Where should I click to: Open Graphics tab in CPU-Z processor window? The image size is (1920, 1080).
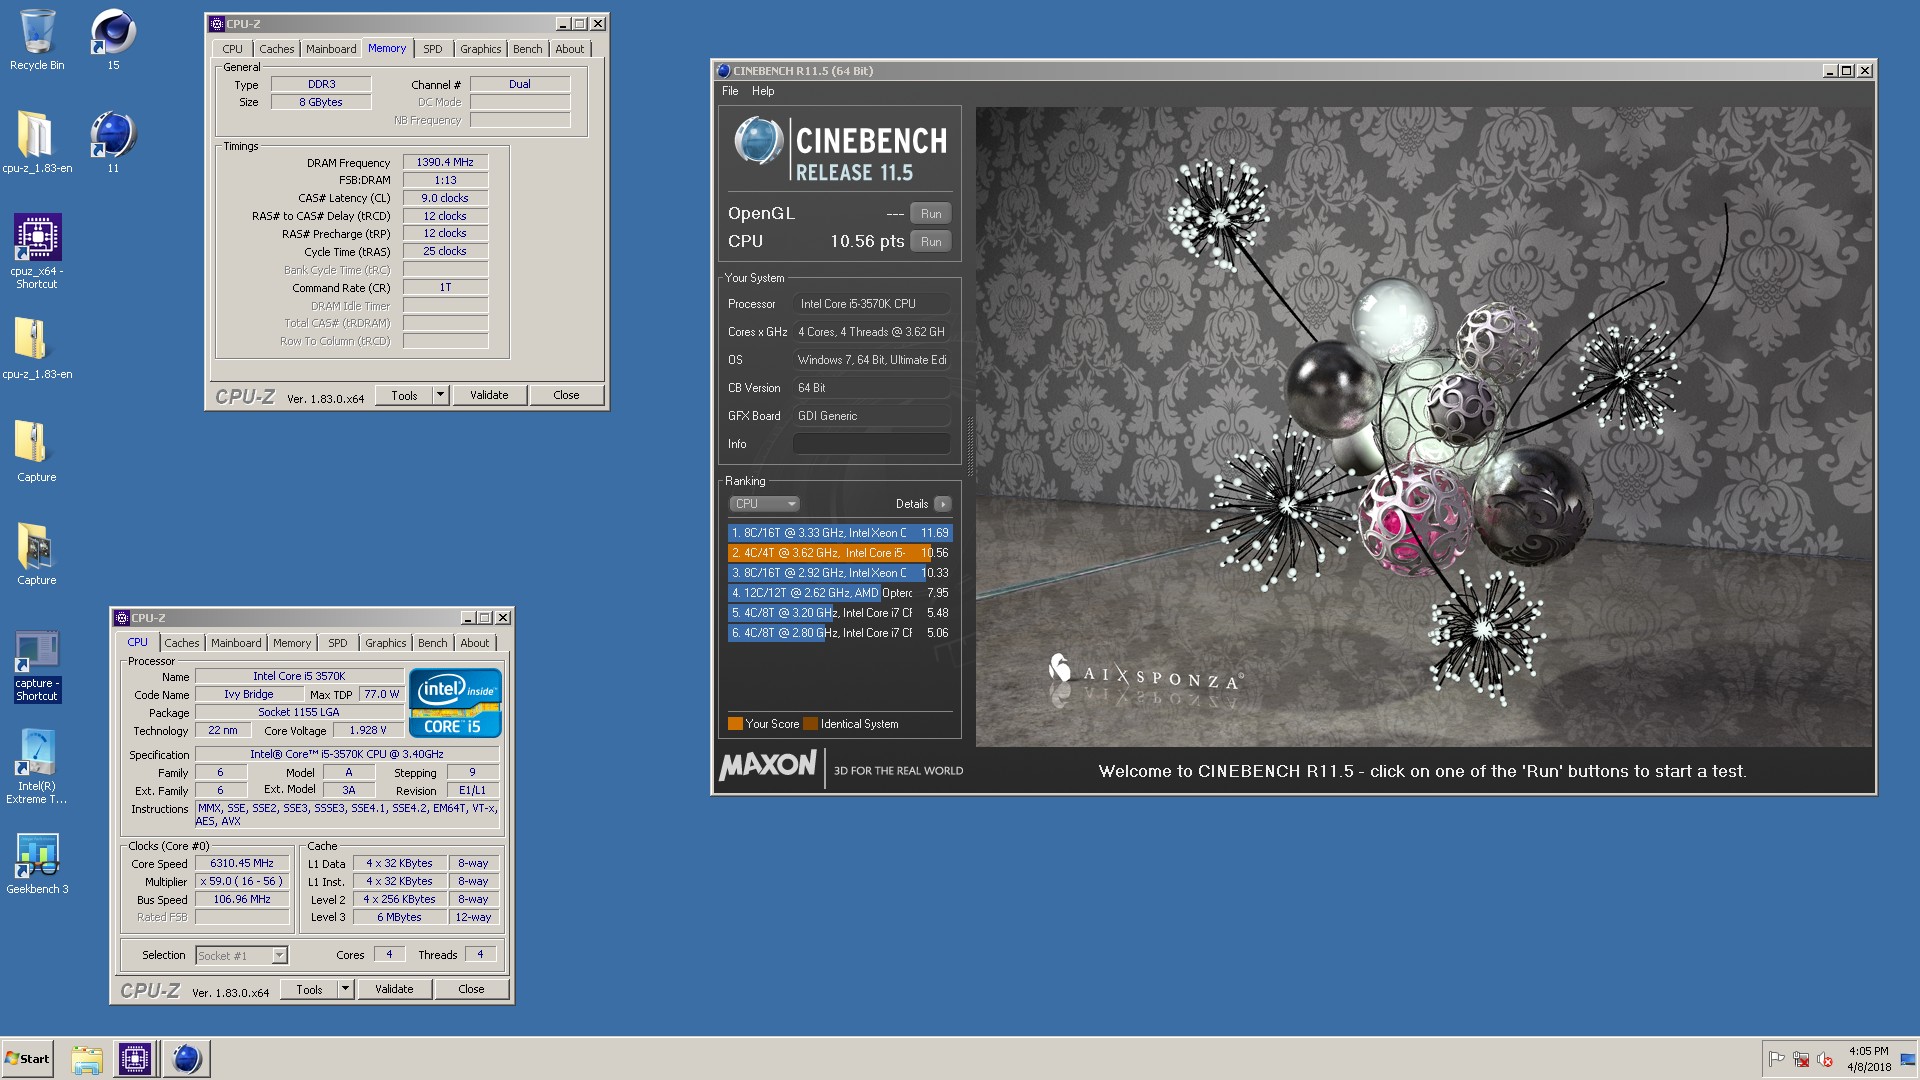coord(385,643)
